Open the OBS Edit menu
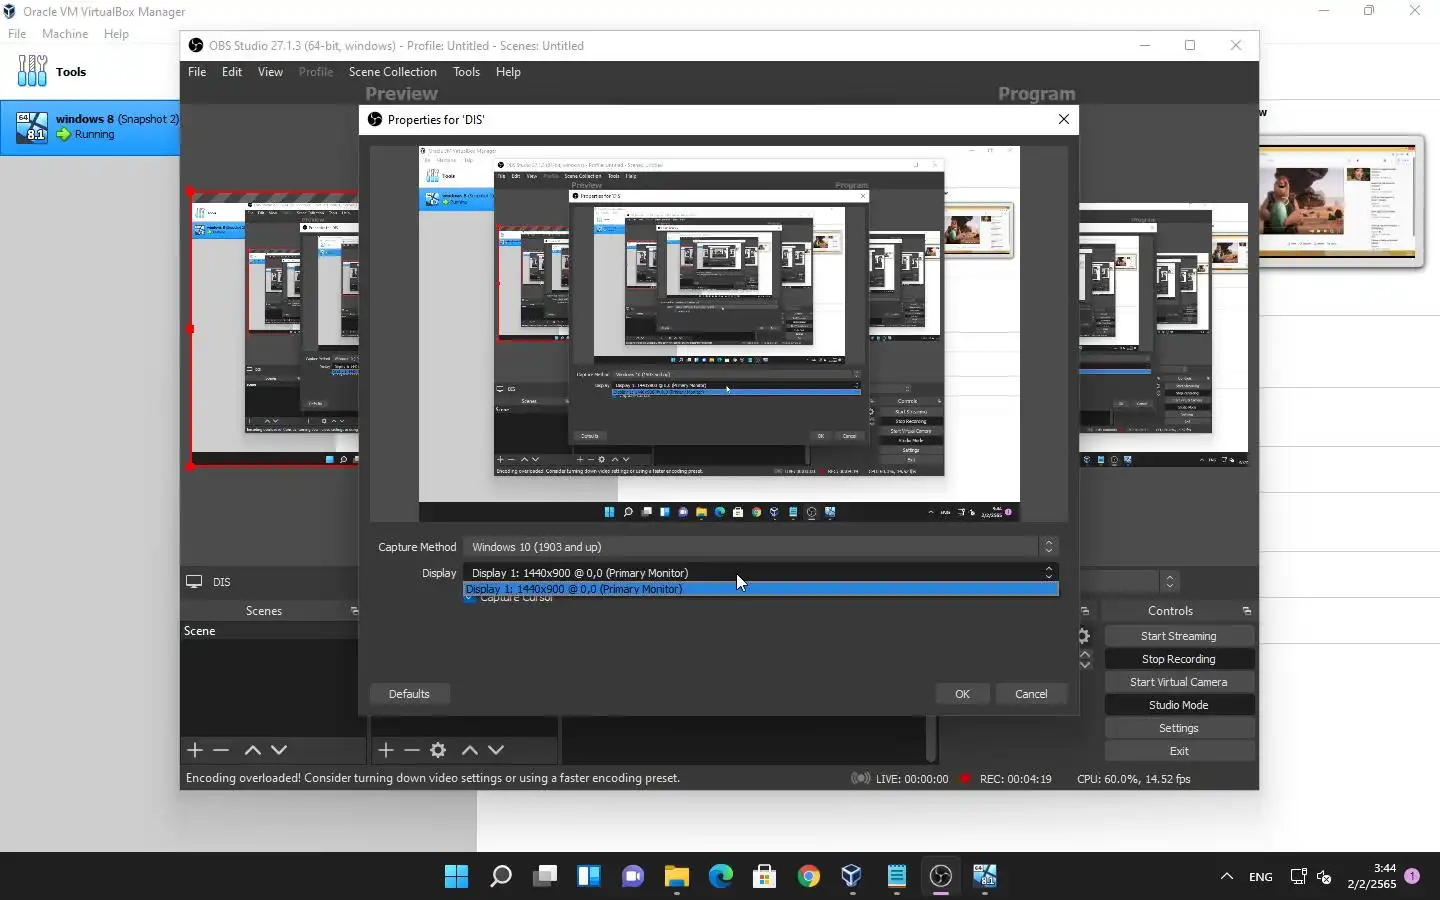 point(232,72)
